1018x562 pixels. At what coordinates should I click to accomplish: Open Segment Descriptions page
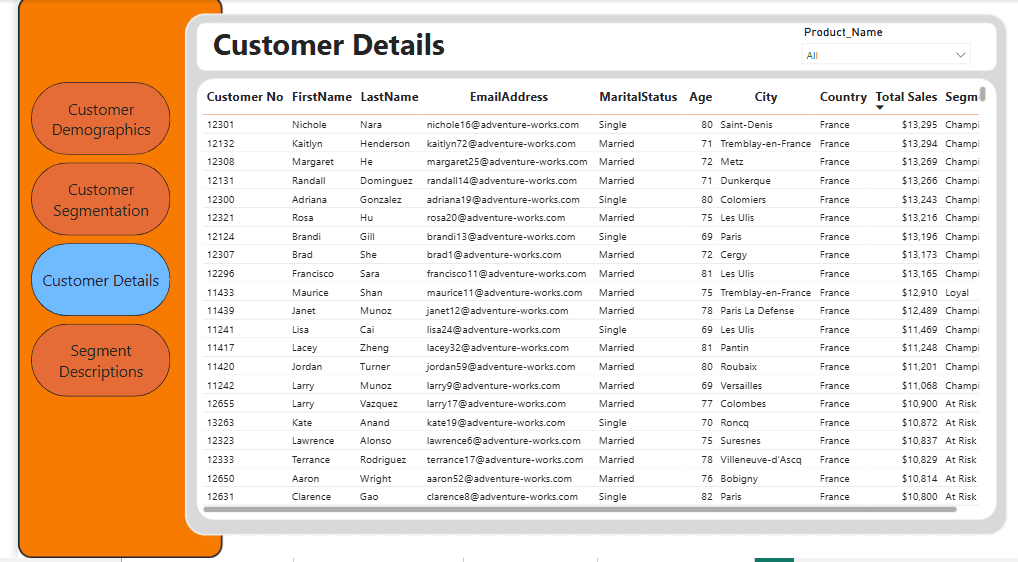coord(101,360)
